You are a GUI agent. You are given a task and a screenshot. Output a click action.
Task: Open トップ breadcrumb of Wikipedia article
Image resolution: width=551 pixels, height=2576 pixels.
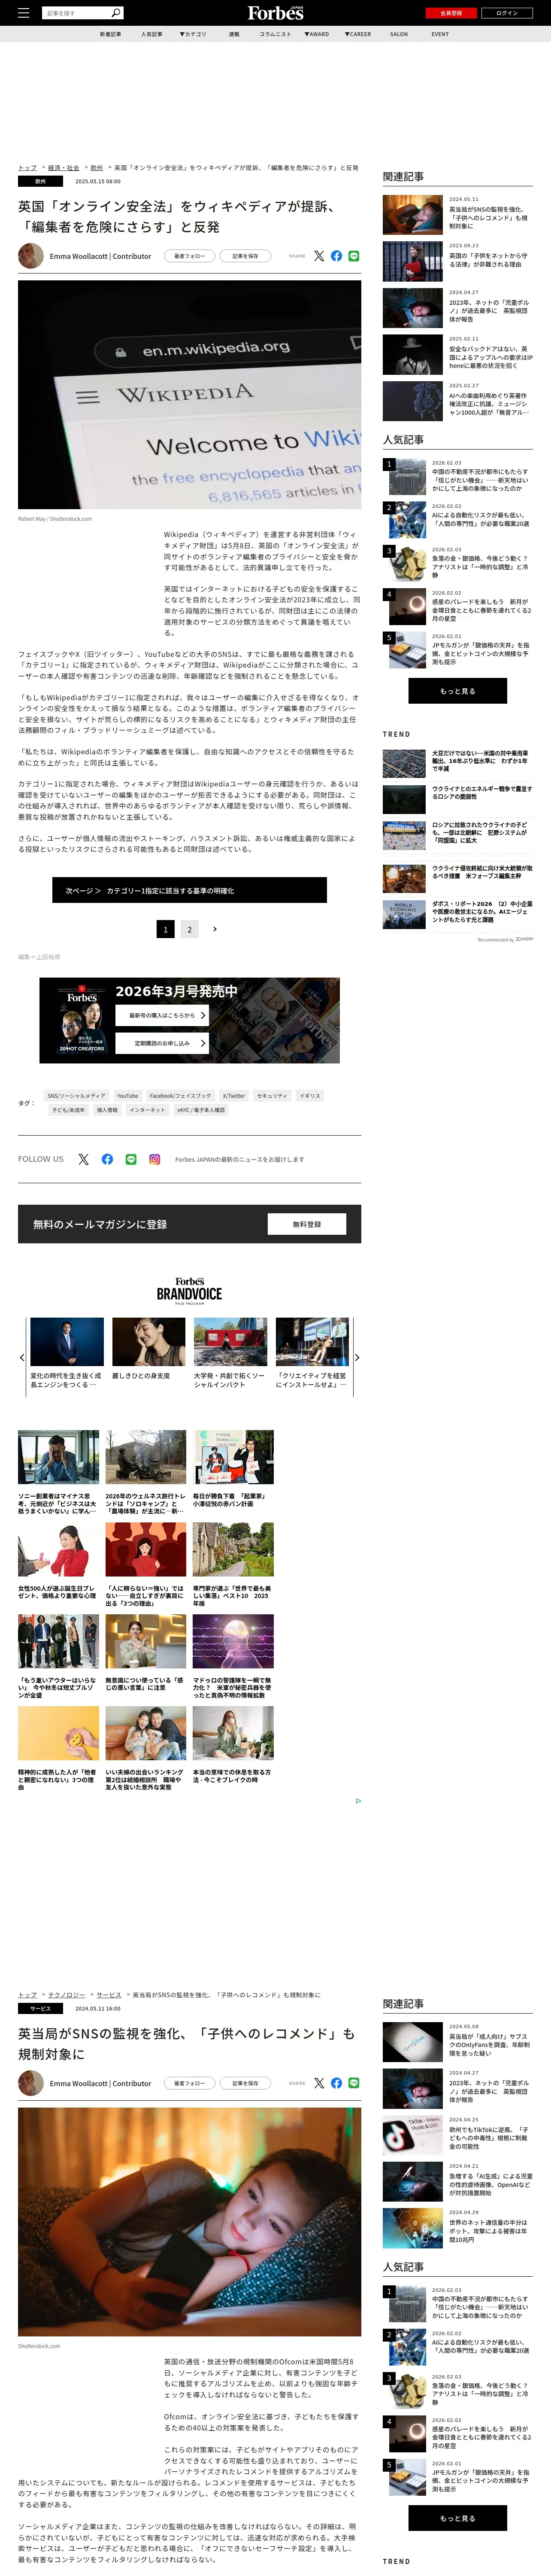tap(27, 168)
